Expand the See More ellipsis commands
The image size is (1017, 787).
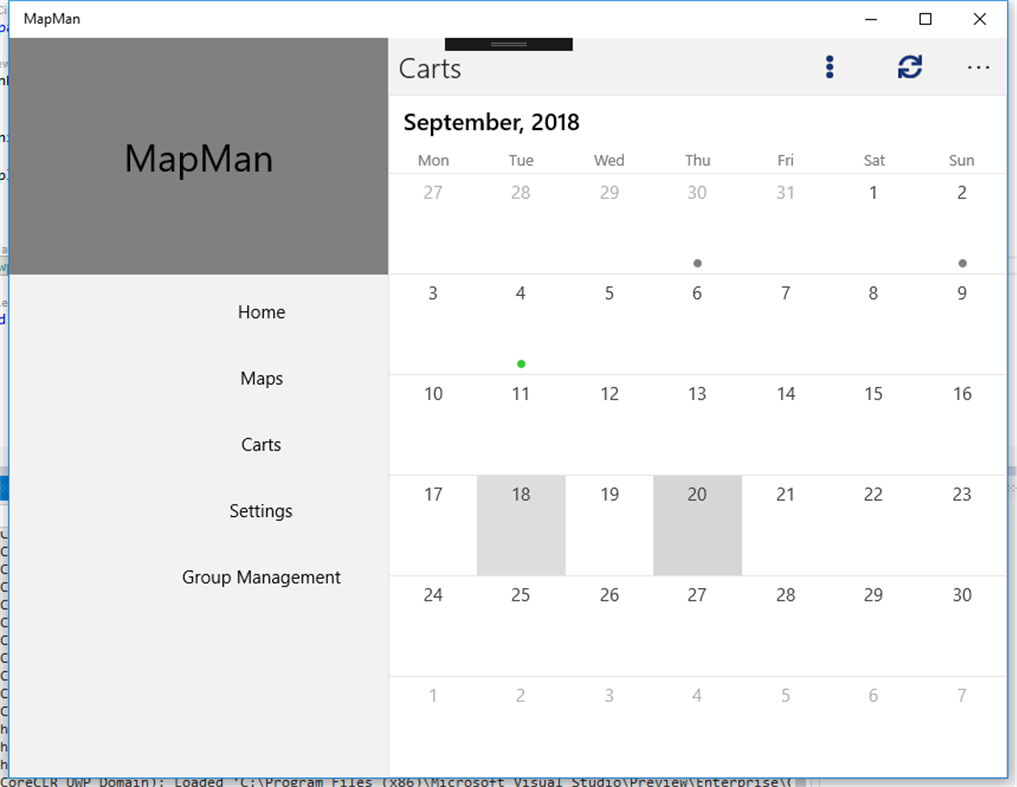pos(978,66)
